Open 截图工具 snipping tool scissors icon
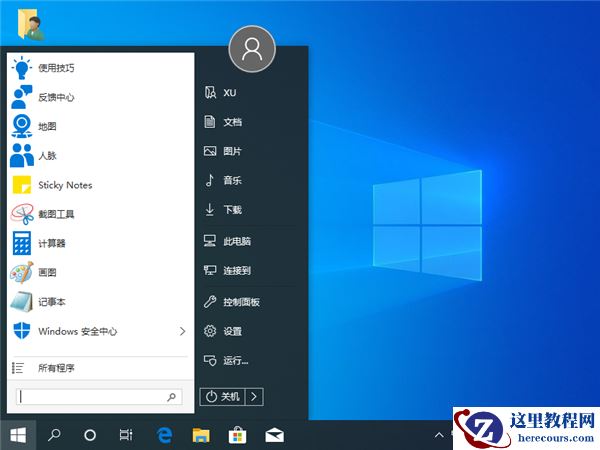The width and height of the screenshot is (600, 450). [22, 214]
